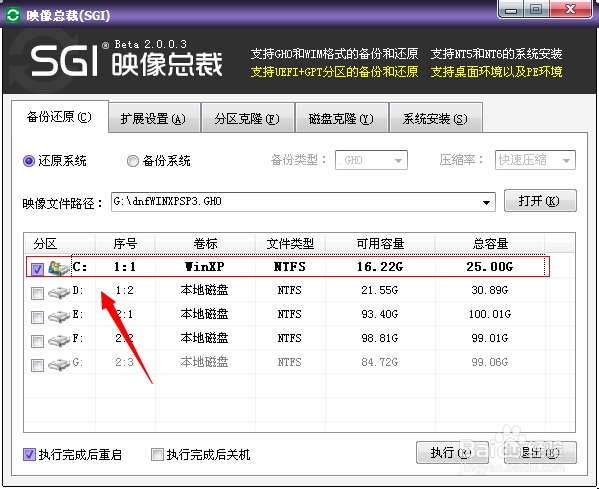
Task: Click the 执行(R) button
Action: point(452,453)
